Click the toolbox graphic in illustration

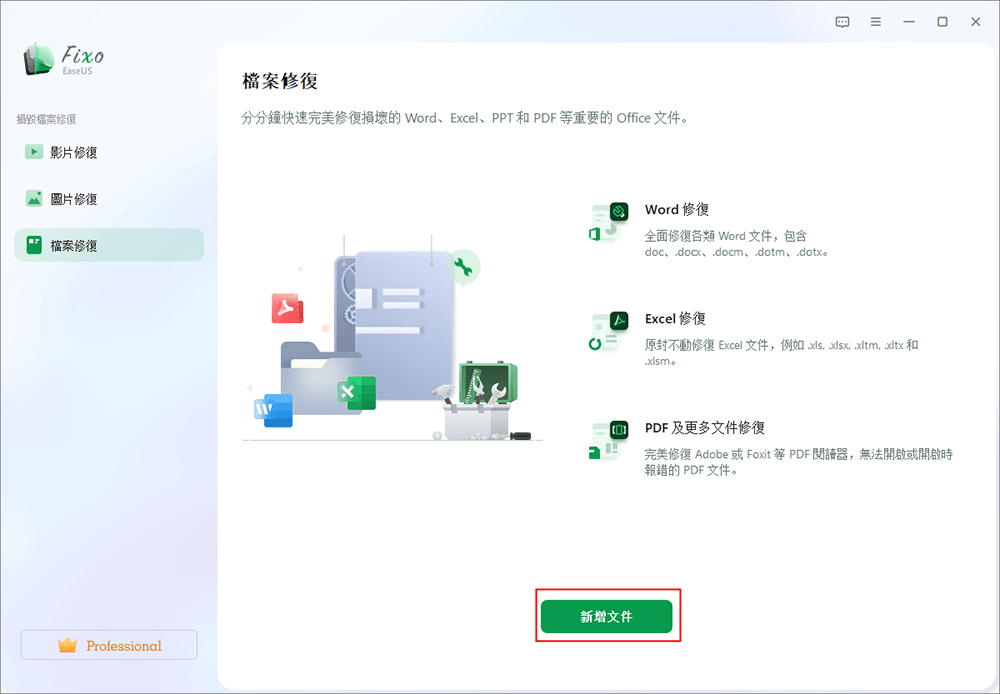[480, 402]
